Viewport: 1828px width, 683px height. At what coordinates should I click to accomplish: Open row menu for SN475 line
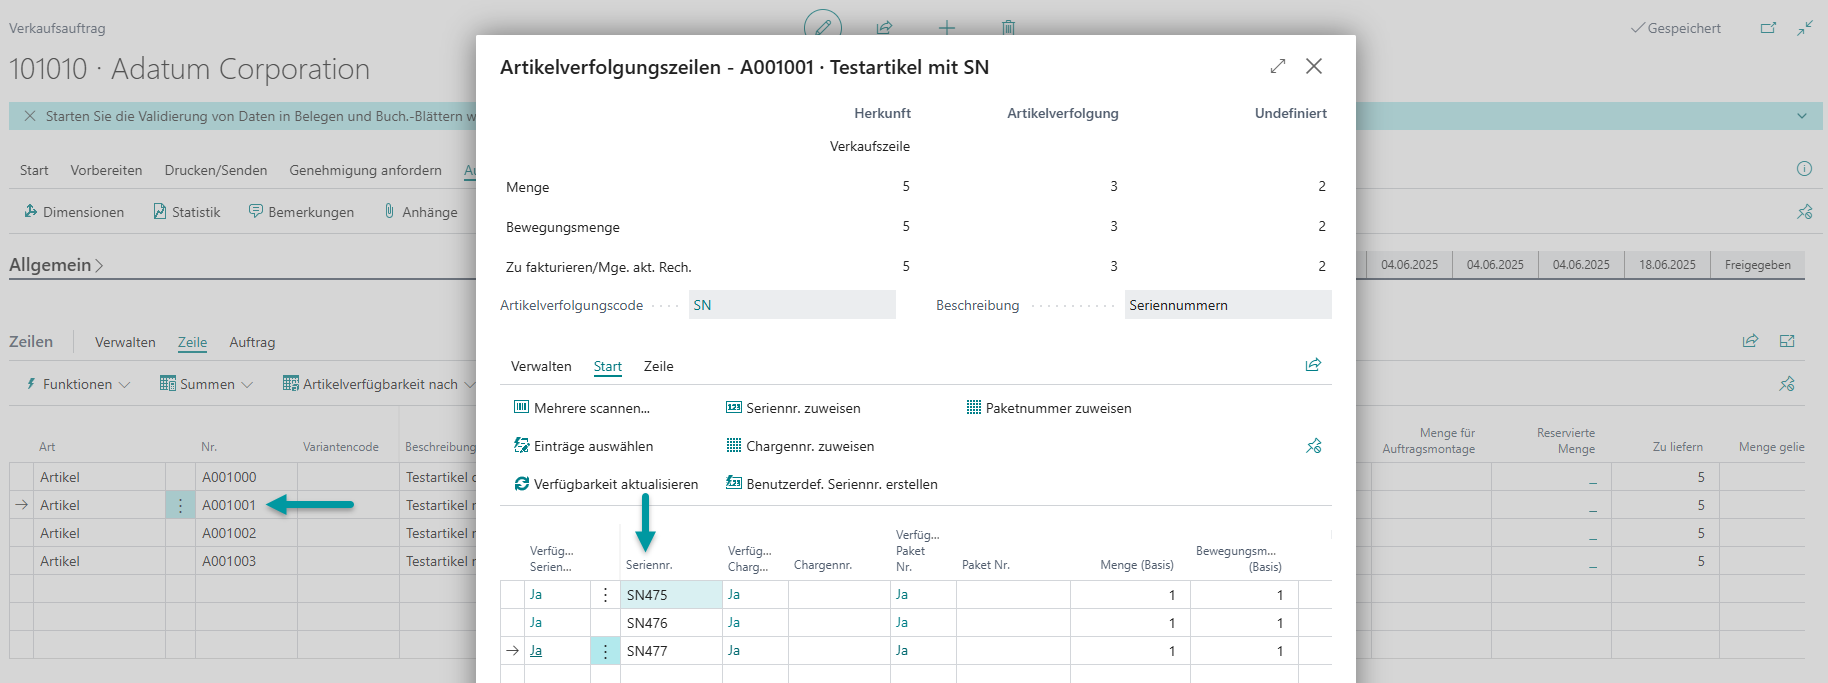pyautogui.click(x=605, y=595)
